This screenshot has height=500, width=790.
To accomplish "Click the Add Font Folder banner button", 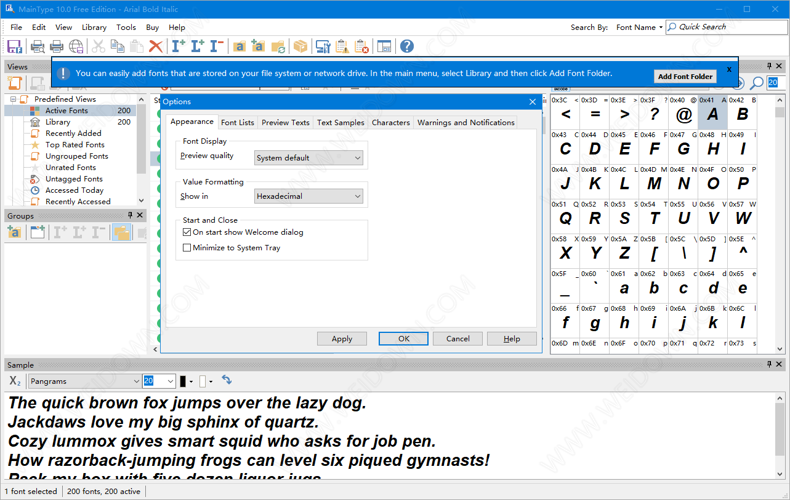I will 685,77.
